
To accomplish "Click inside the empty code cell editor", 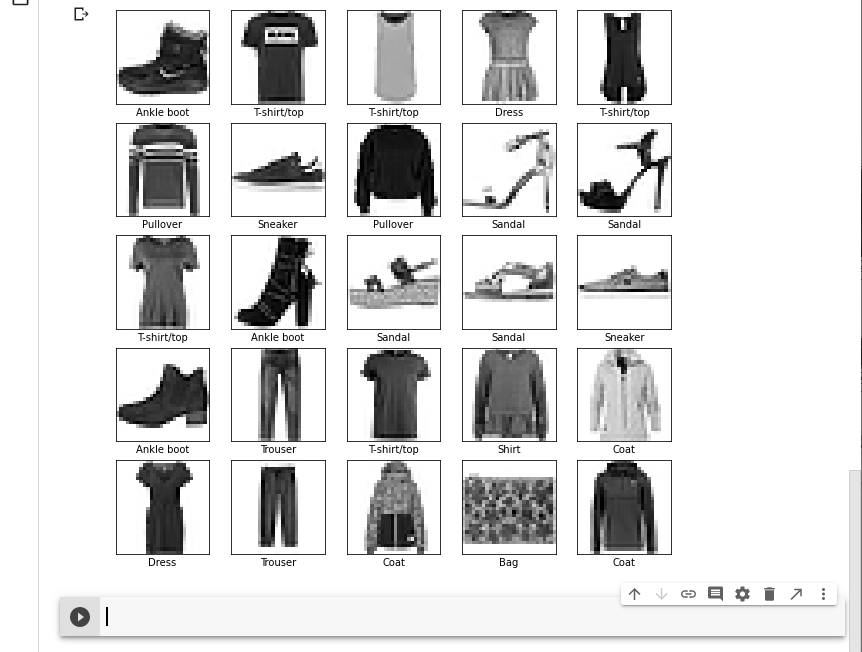I will coord(450,617).
